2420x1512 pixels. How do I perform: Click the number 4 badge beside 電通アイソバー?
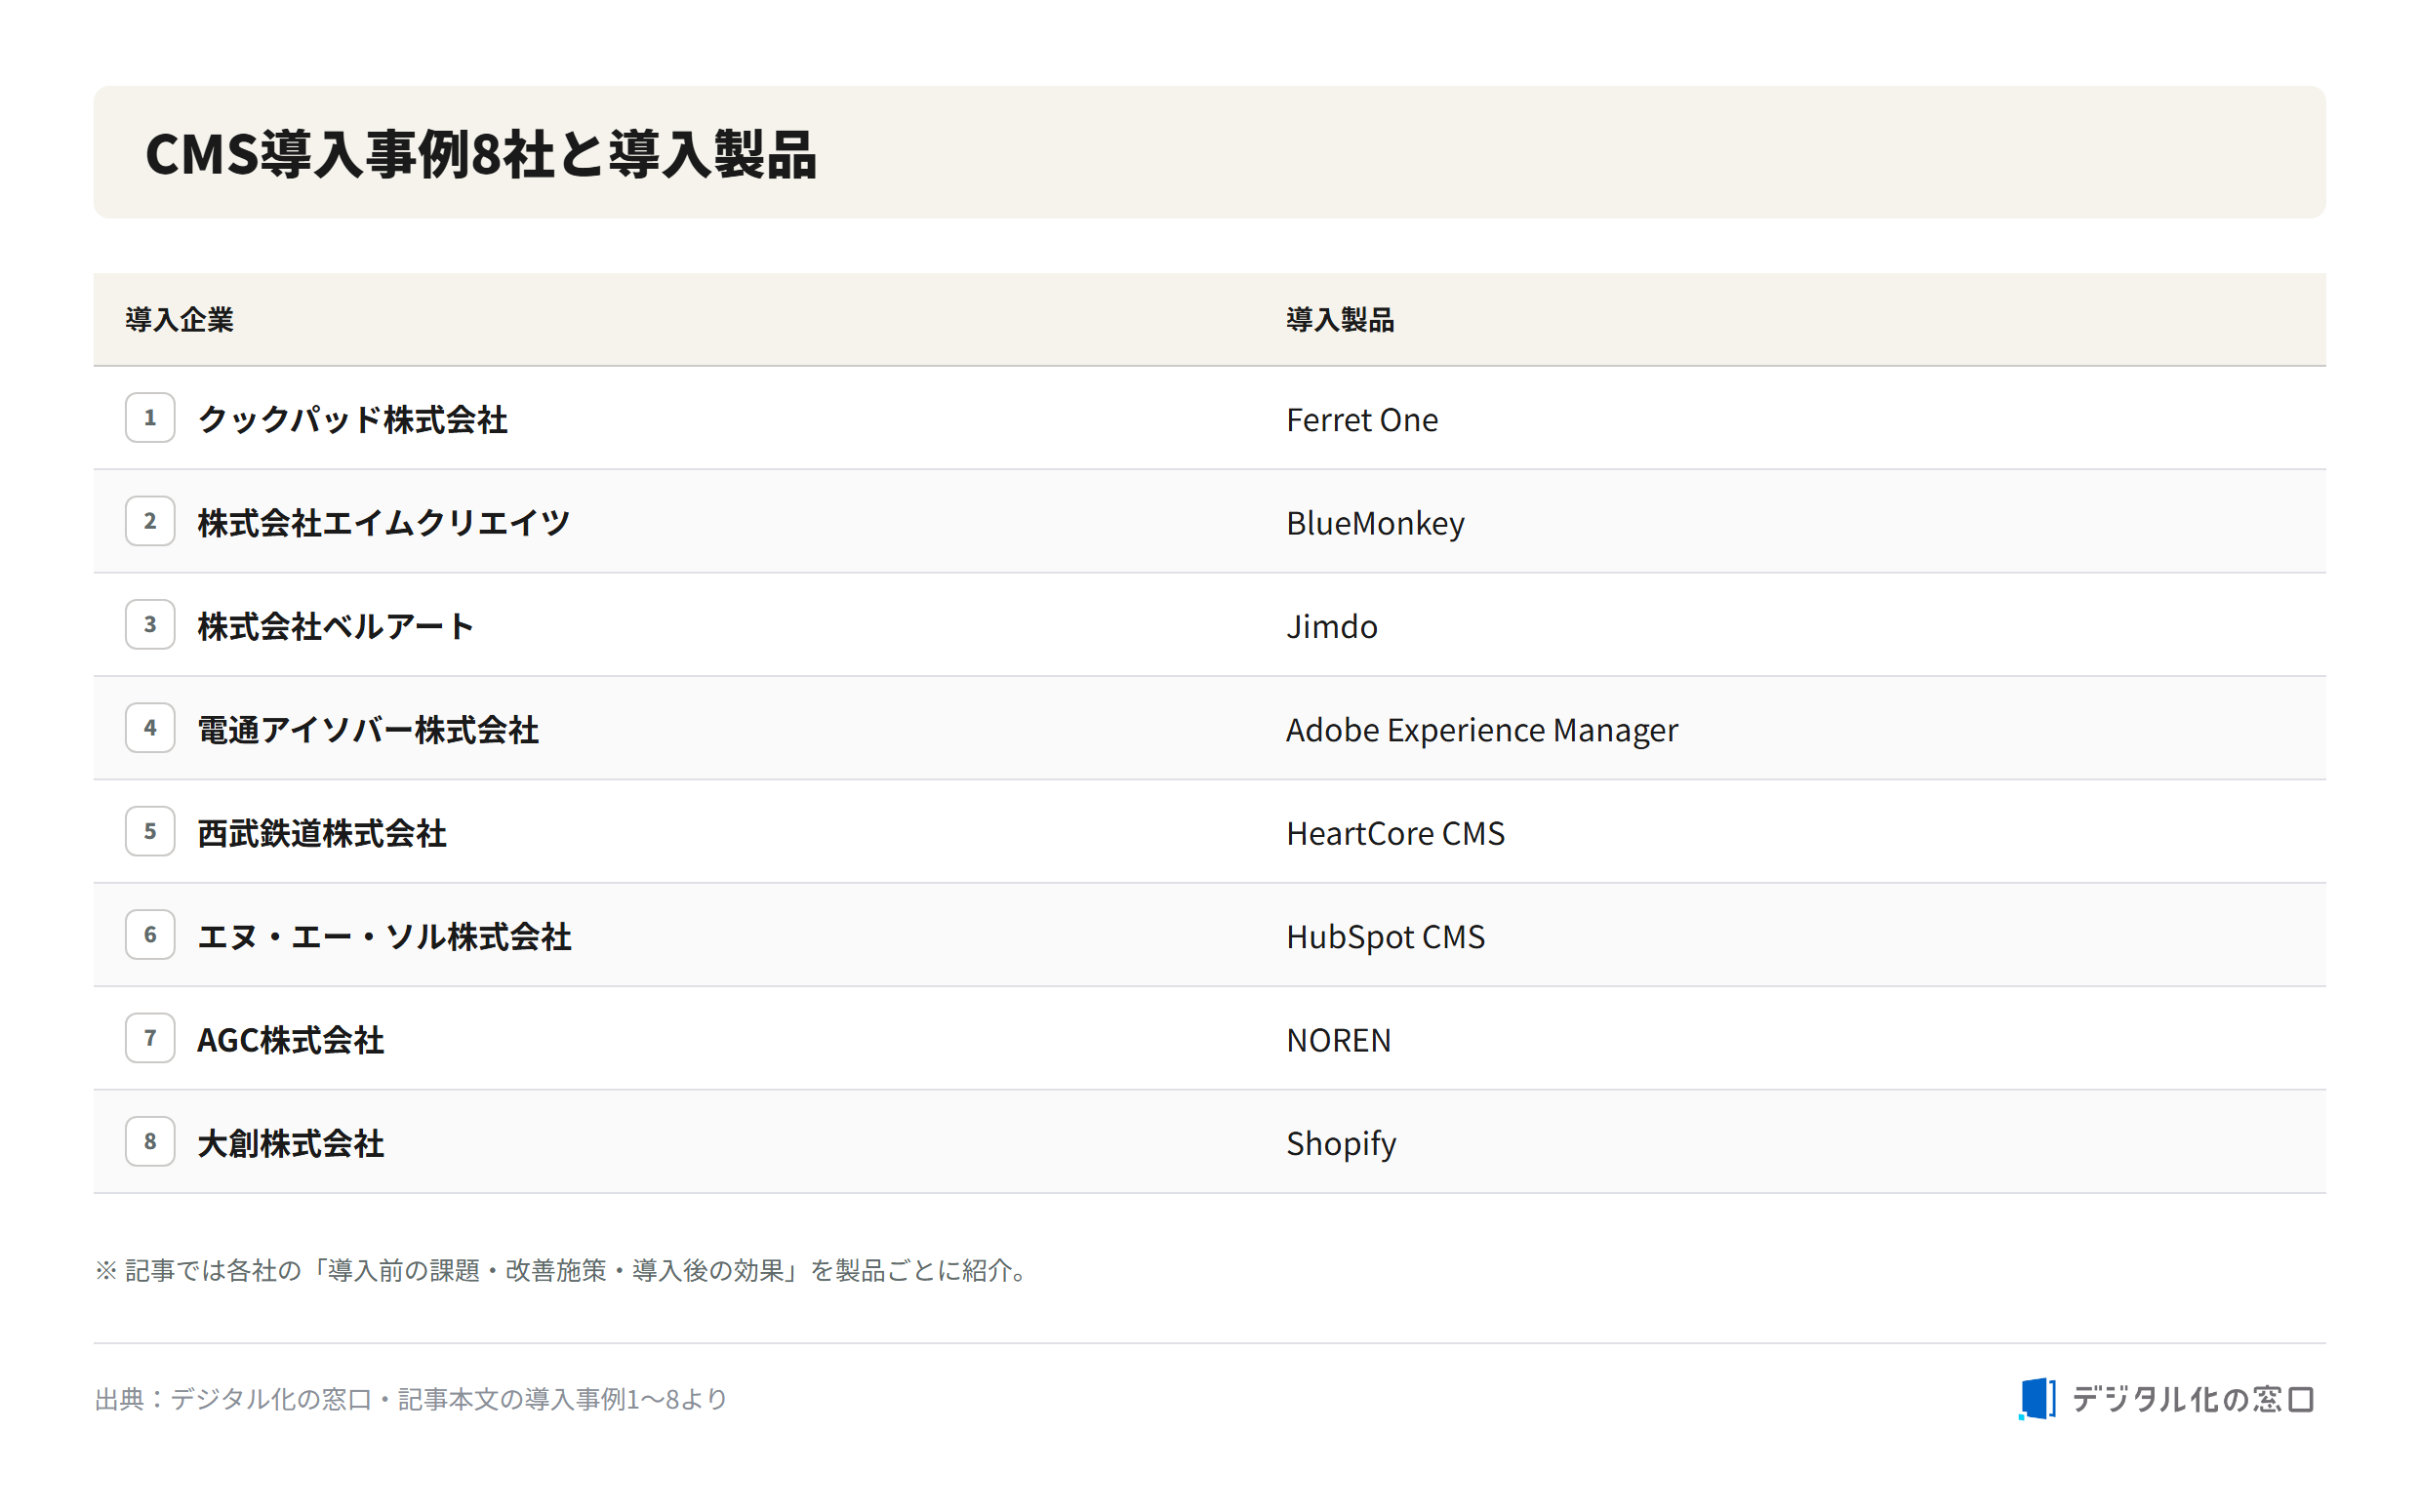pyautogui.click(x=150, y=728)
